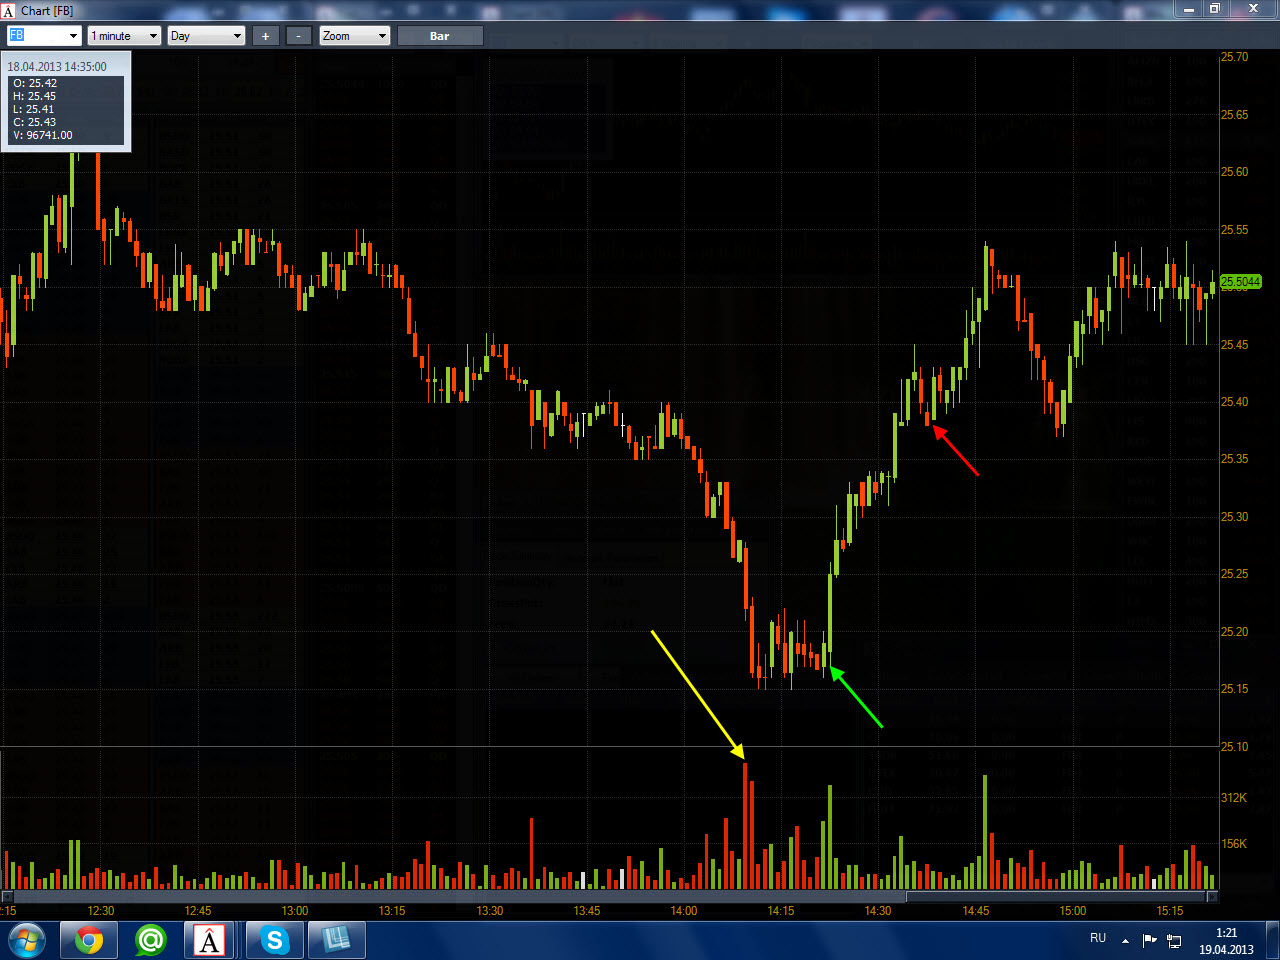The image size is (1280, 960).
Task: Switch to the red A trading app
Action: [x=209, y=941]
